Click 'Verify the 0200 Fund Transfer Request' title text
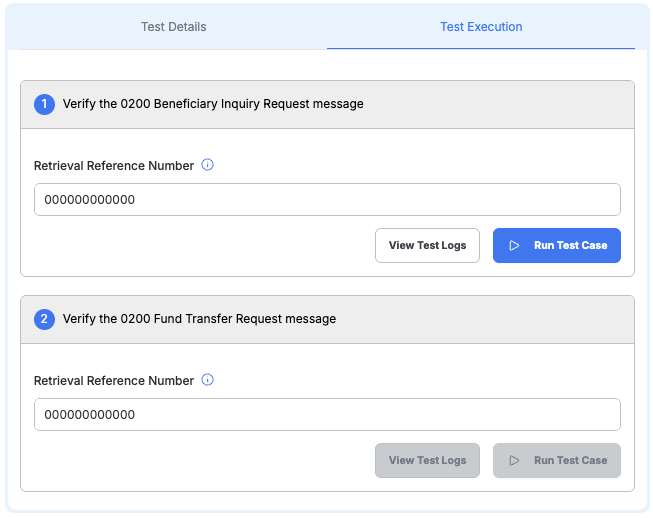Image resolution: width=653 pixels, height=518 pixels. pos(199,319)
